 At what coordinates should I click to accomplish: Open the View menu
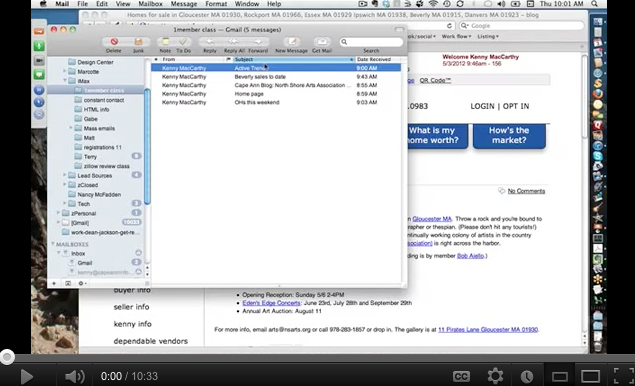pos(123,4)
